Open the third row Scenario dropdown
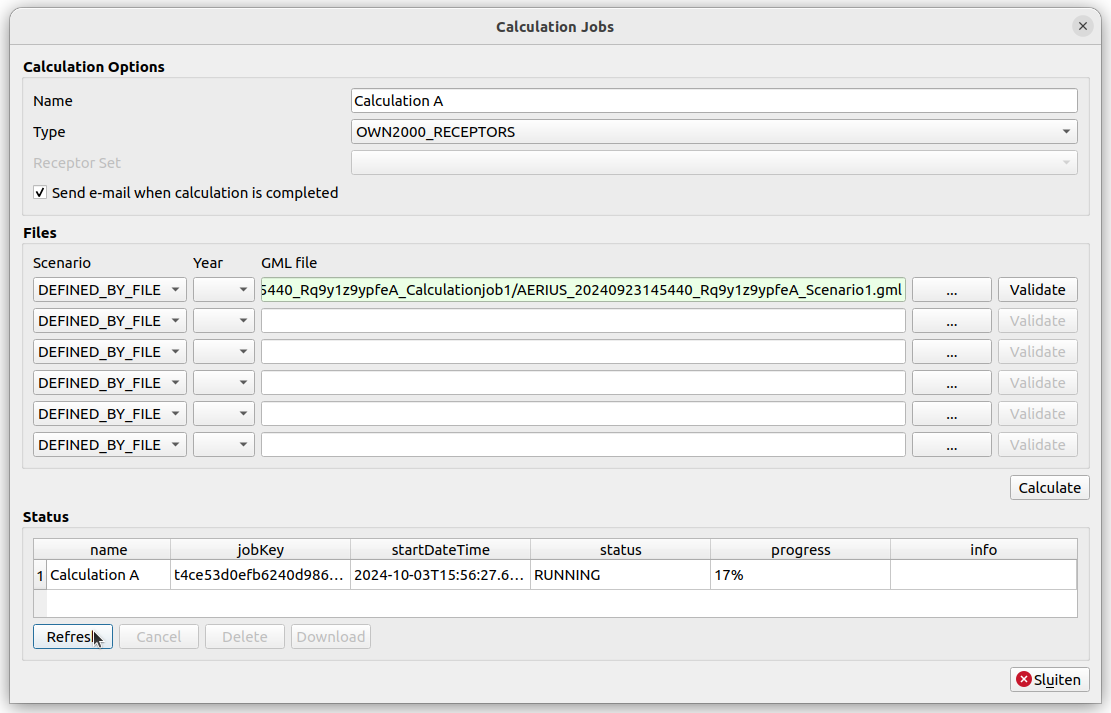Viewport: 1111px width, 713px height. coord(109,352)
